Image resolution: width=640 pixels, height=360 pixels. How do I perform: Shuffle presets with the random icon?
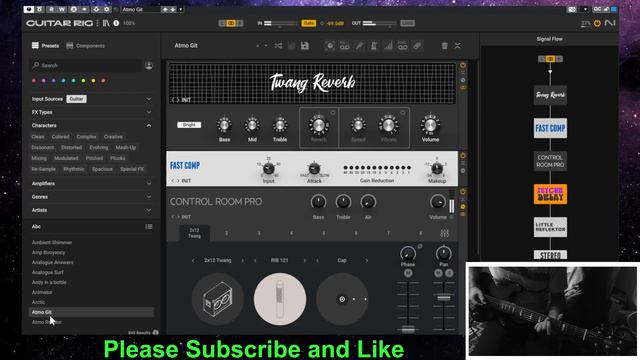point(278,46)
